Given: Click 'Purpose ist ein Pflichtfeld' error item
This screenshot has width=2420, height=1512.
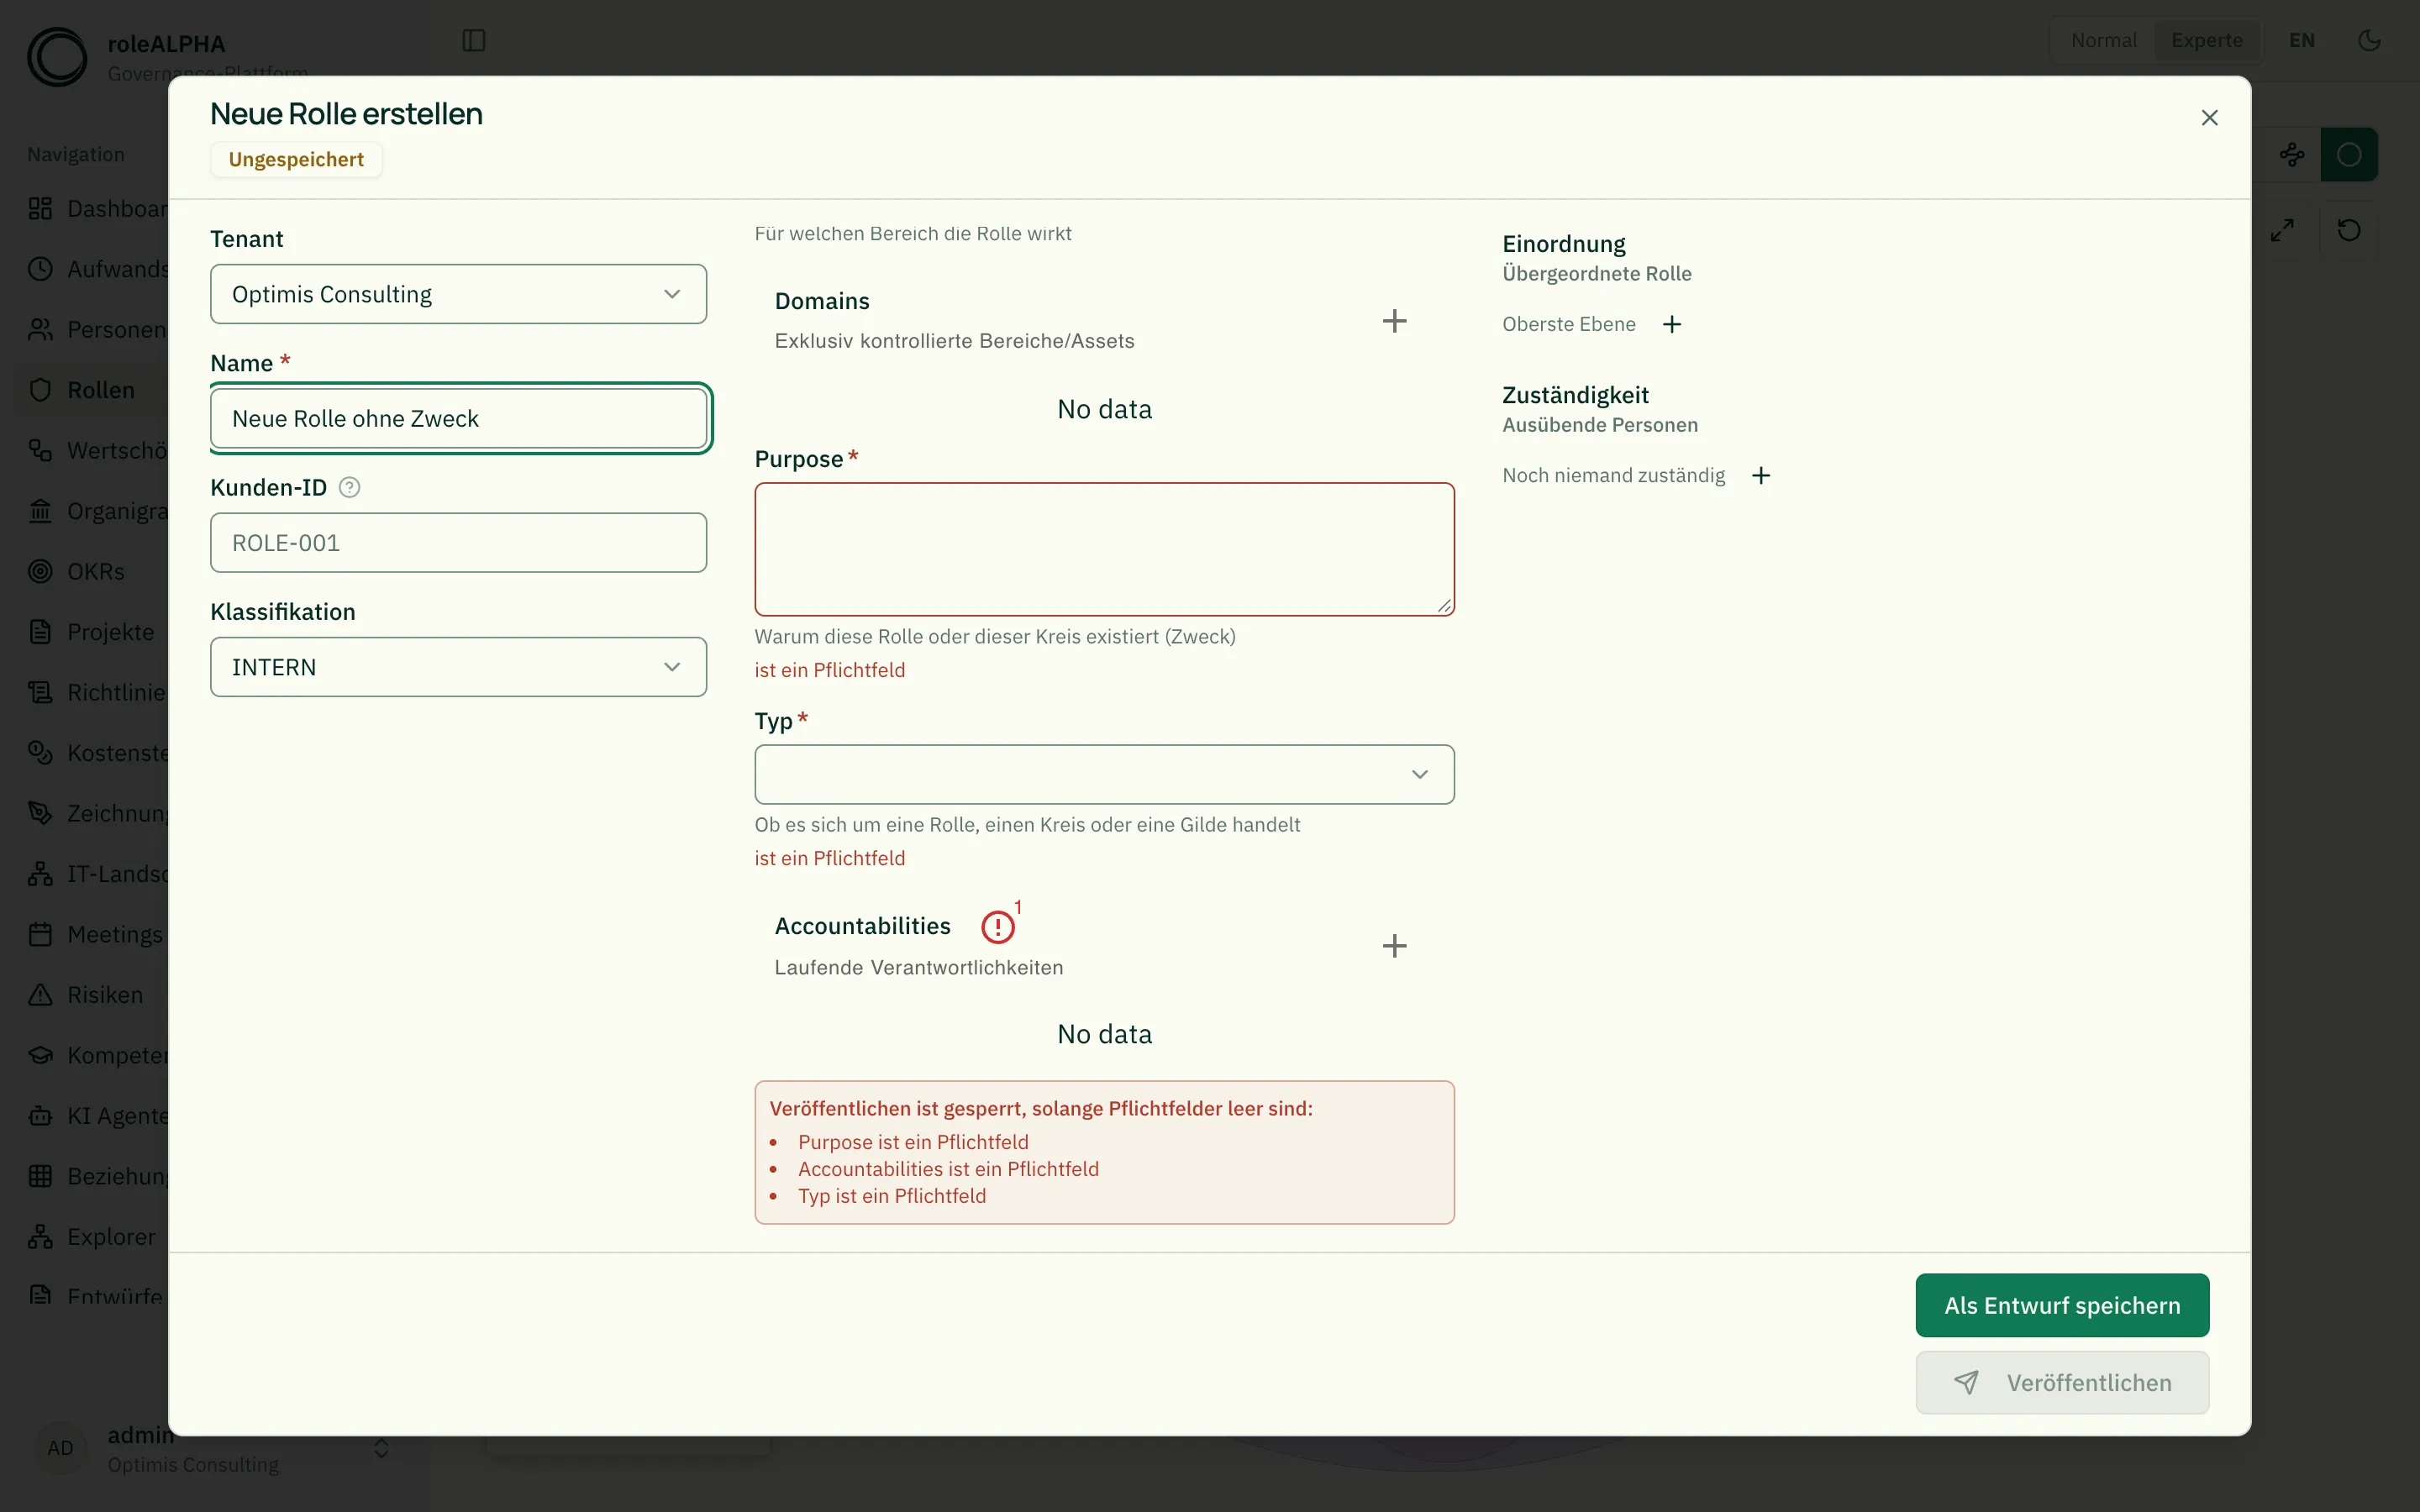Looking at the screenshot, I should 912,1142.
